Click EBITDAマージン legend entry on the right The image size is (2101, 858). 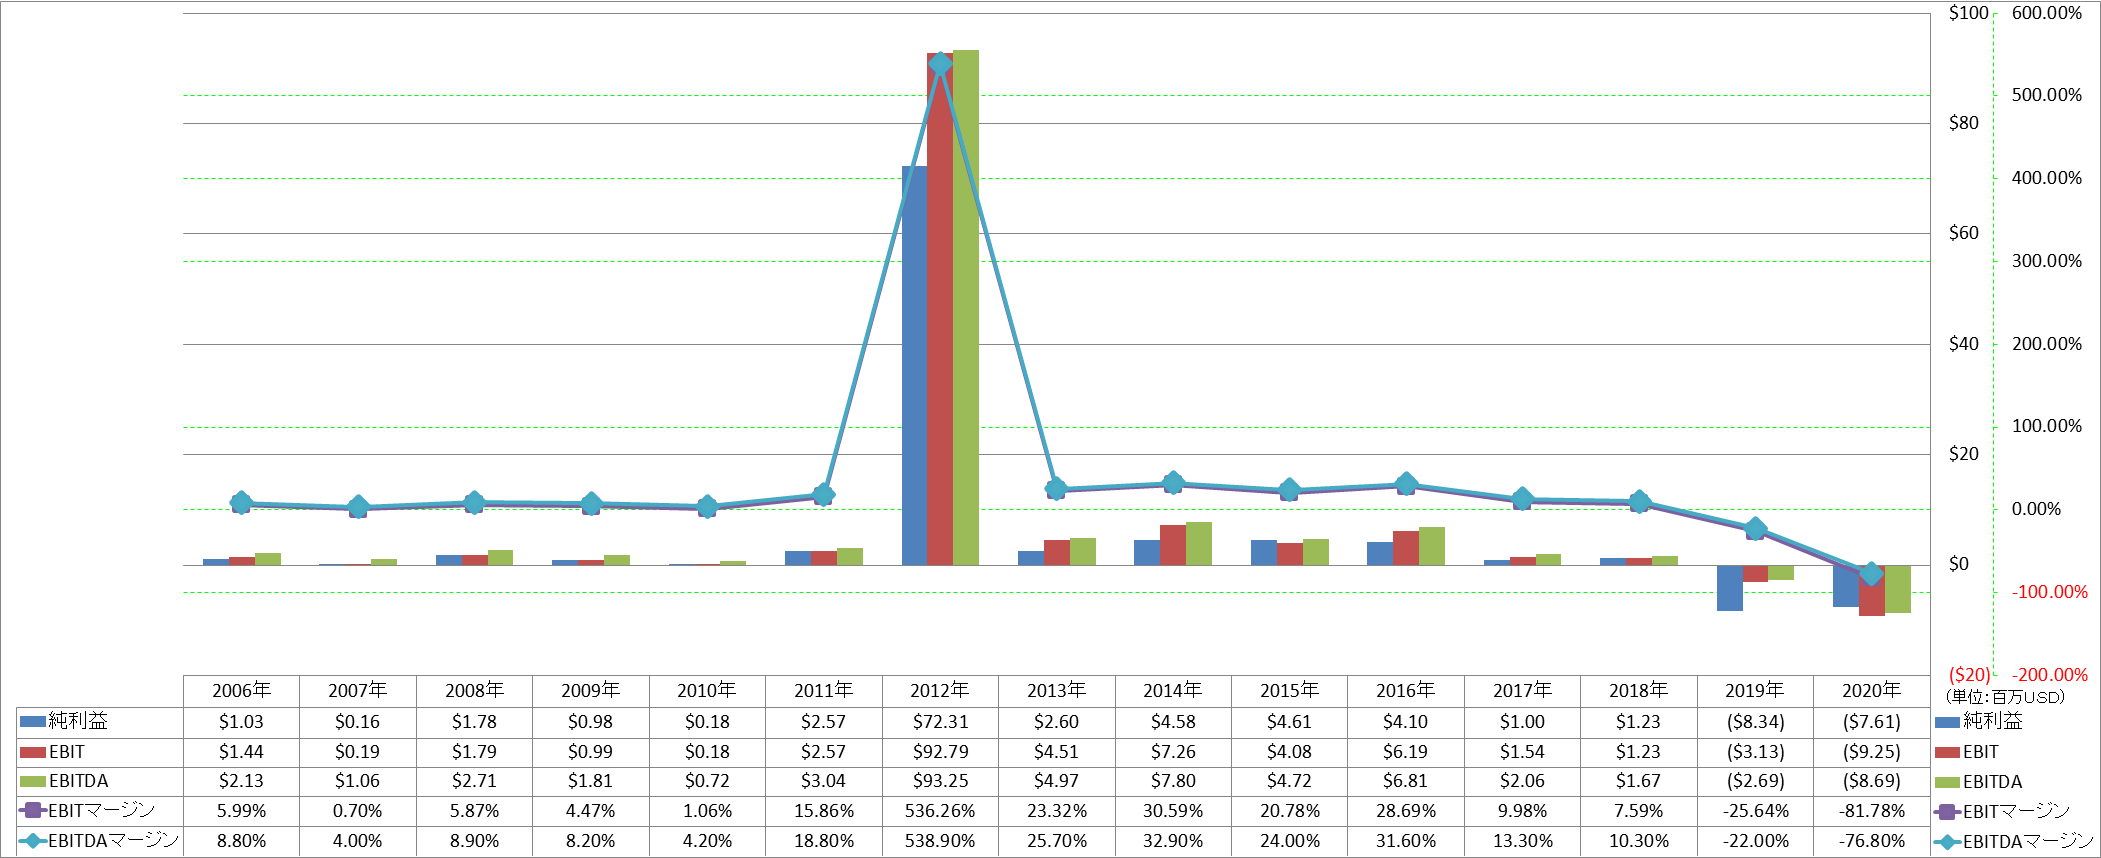pyautogui.click(x=2014, y=842)
